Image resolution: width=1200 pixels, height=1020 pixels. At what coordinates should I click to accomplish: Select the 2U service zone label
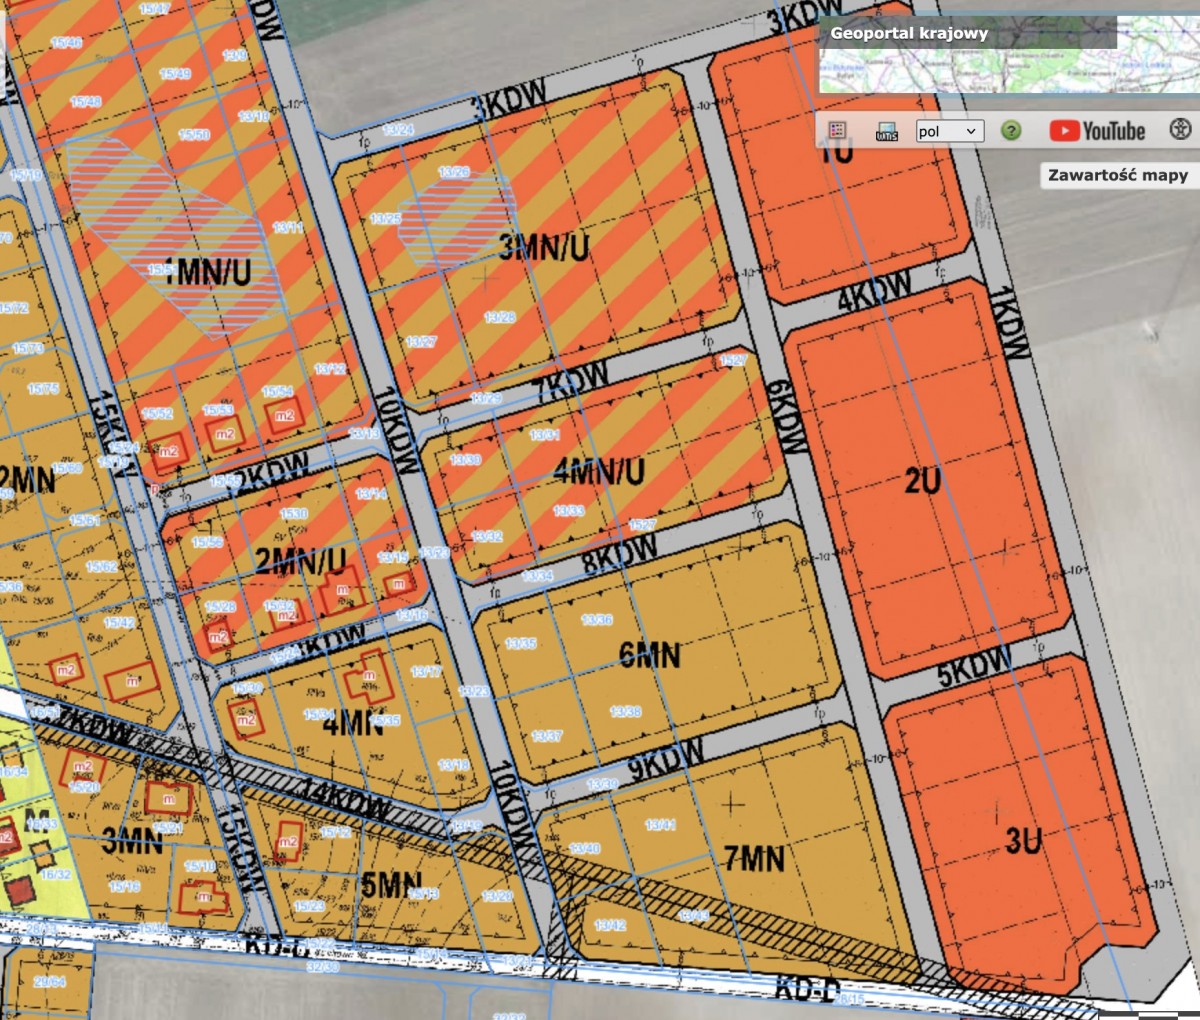[923, 481]
